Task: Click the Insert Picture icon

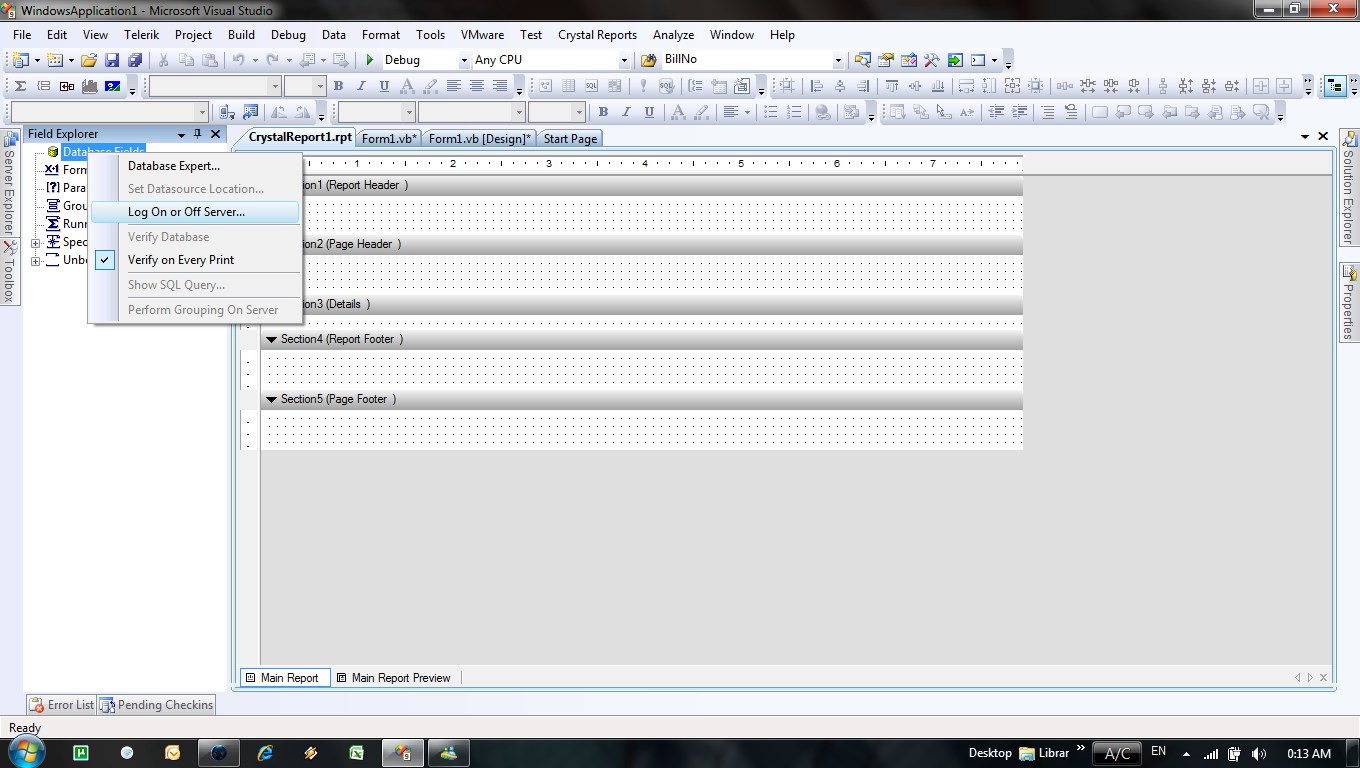Action: click(x=112, y=86)
